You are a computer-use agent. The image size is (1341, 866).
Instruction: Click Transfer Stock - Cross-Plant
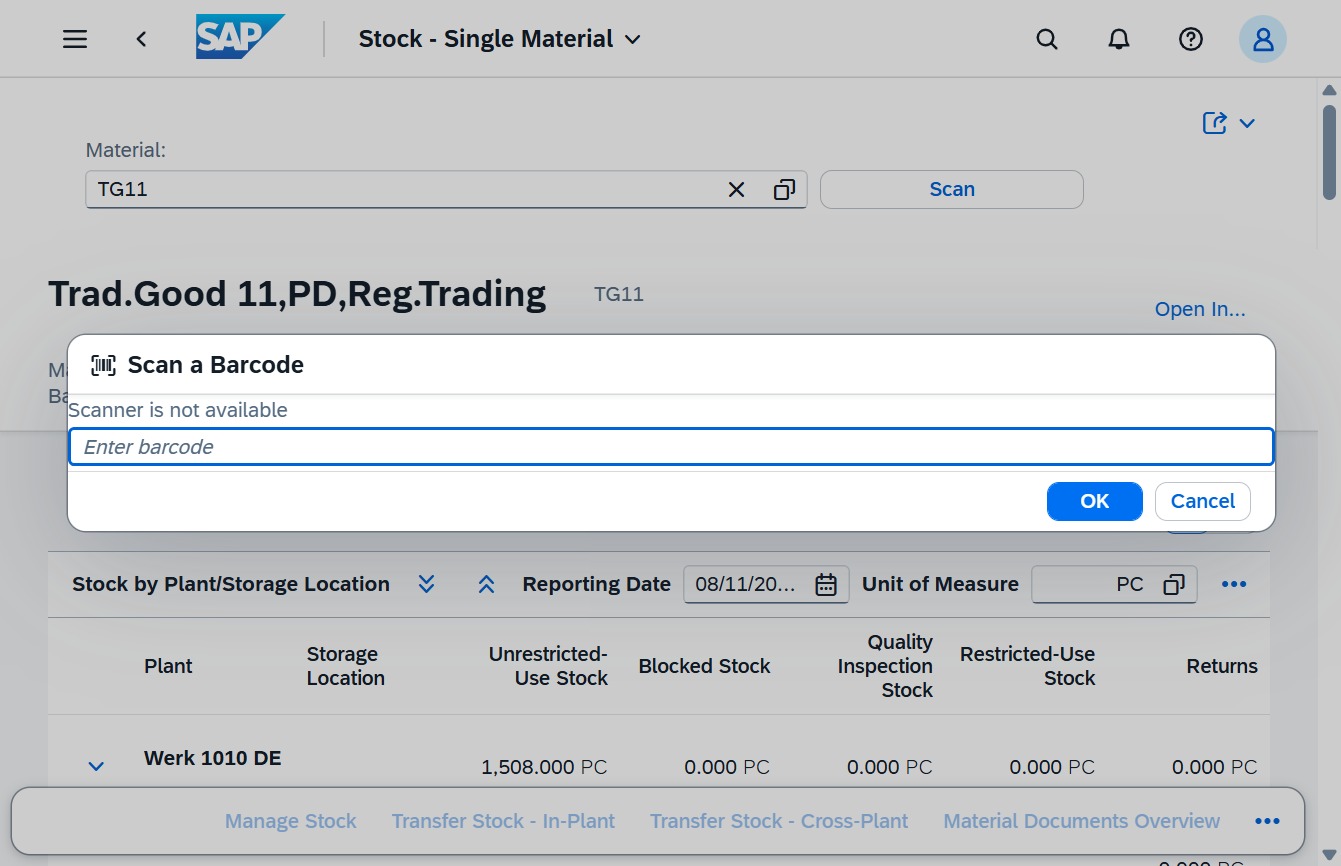(779, 821)
